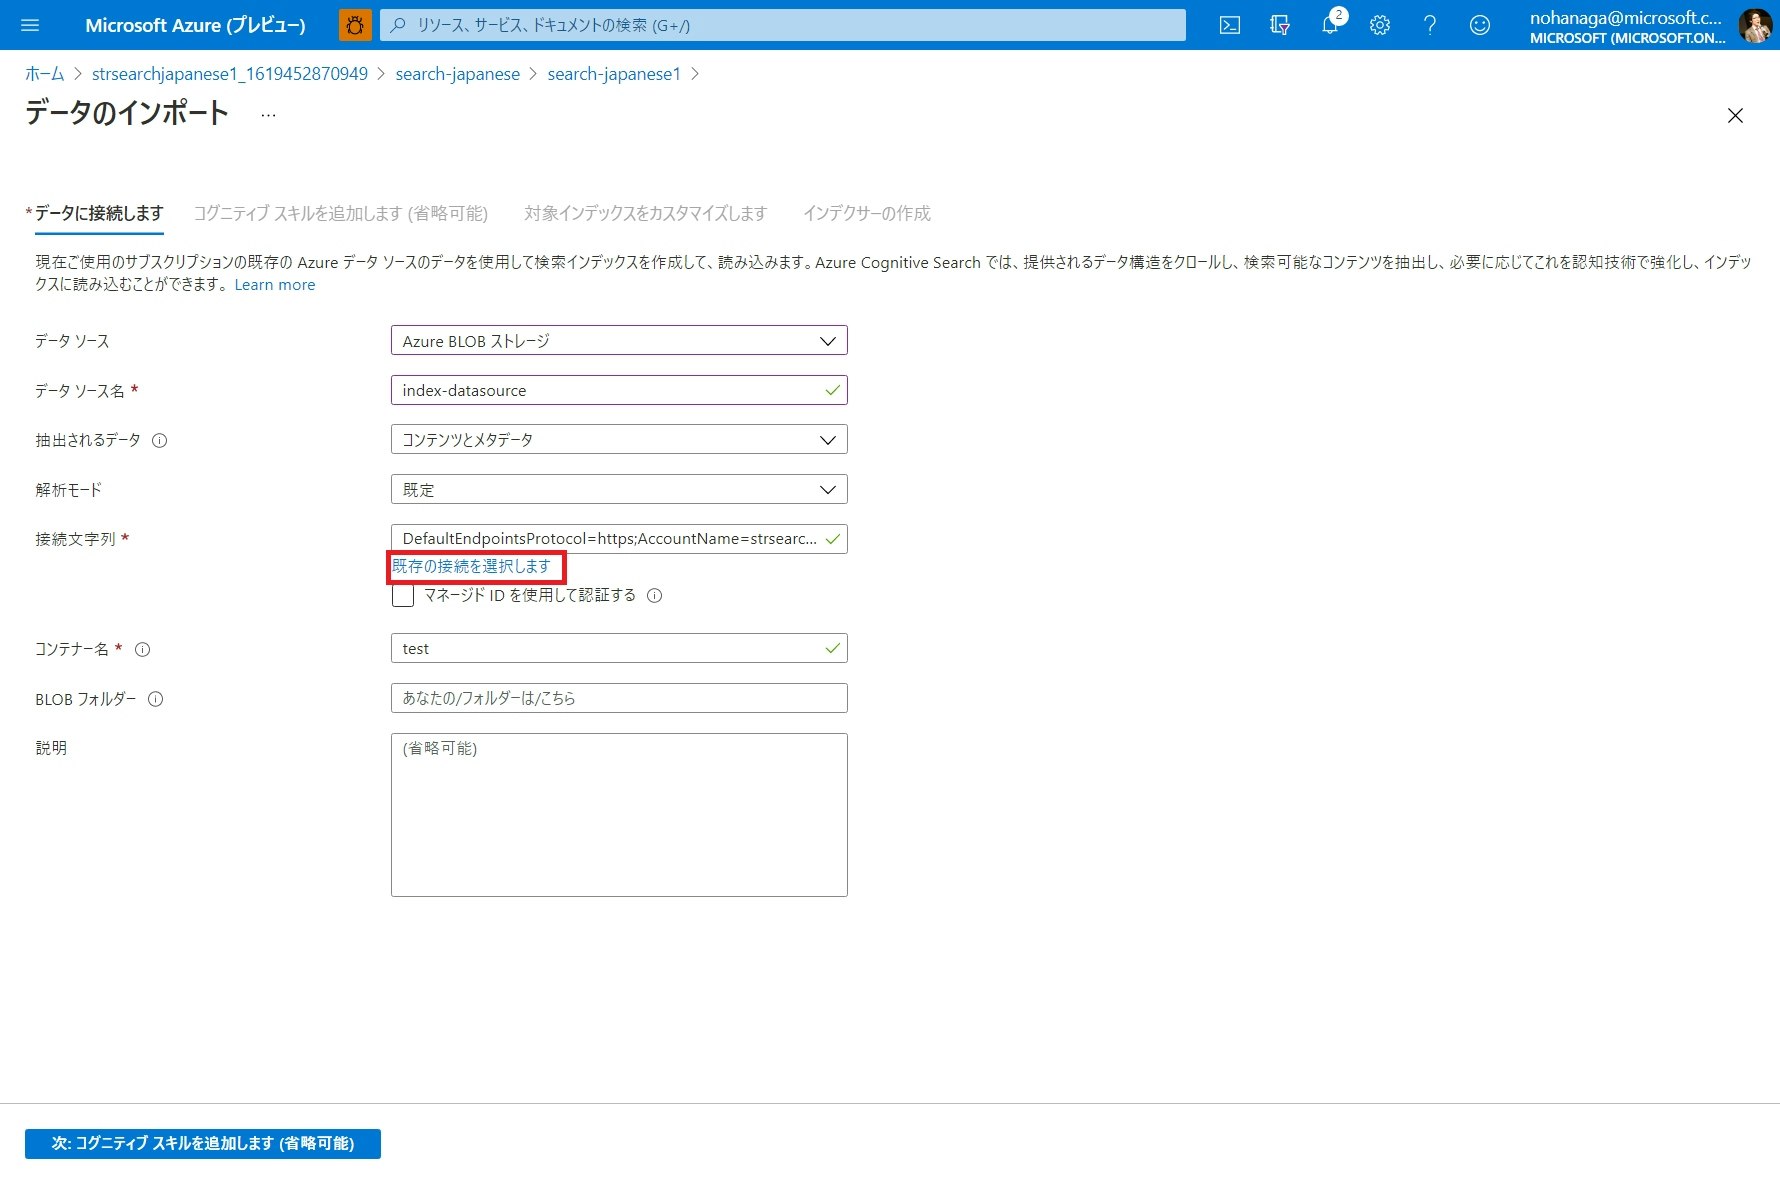The width and height of the screenshot is (1780, 1183).
Task: Click the データ ソース名 field containing index-datasource
Action: [x=619, y=390]
